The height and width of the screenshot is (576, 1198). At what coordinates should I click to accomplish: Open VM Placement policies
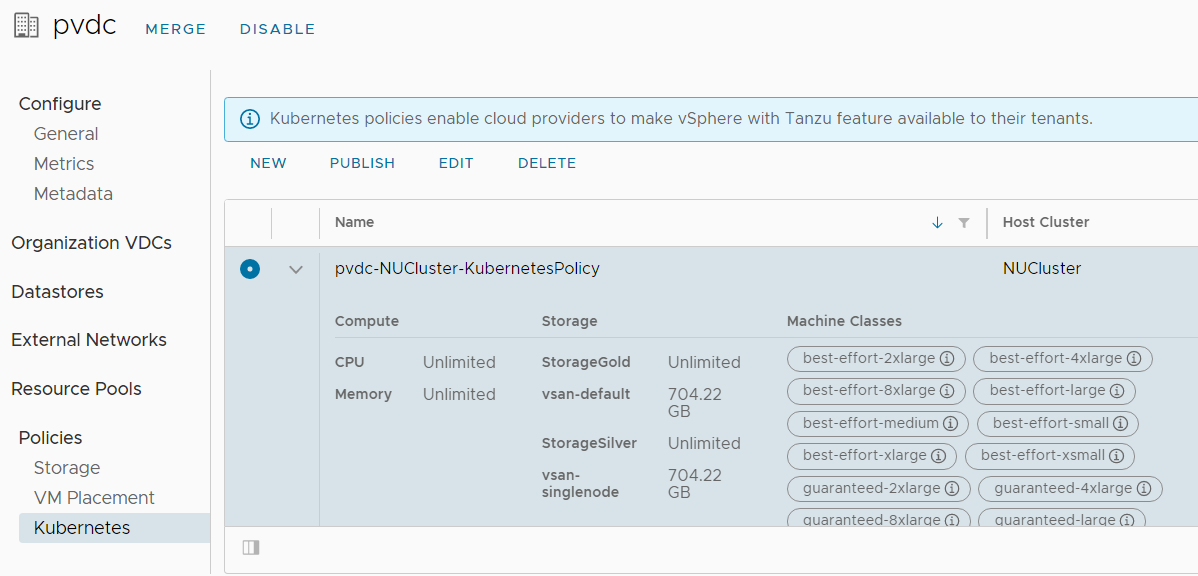point(95,498)
